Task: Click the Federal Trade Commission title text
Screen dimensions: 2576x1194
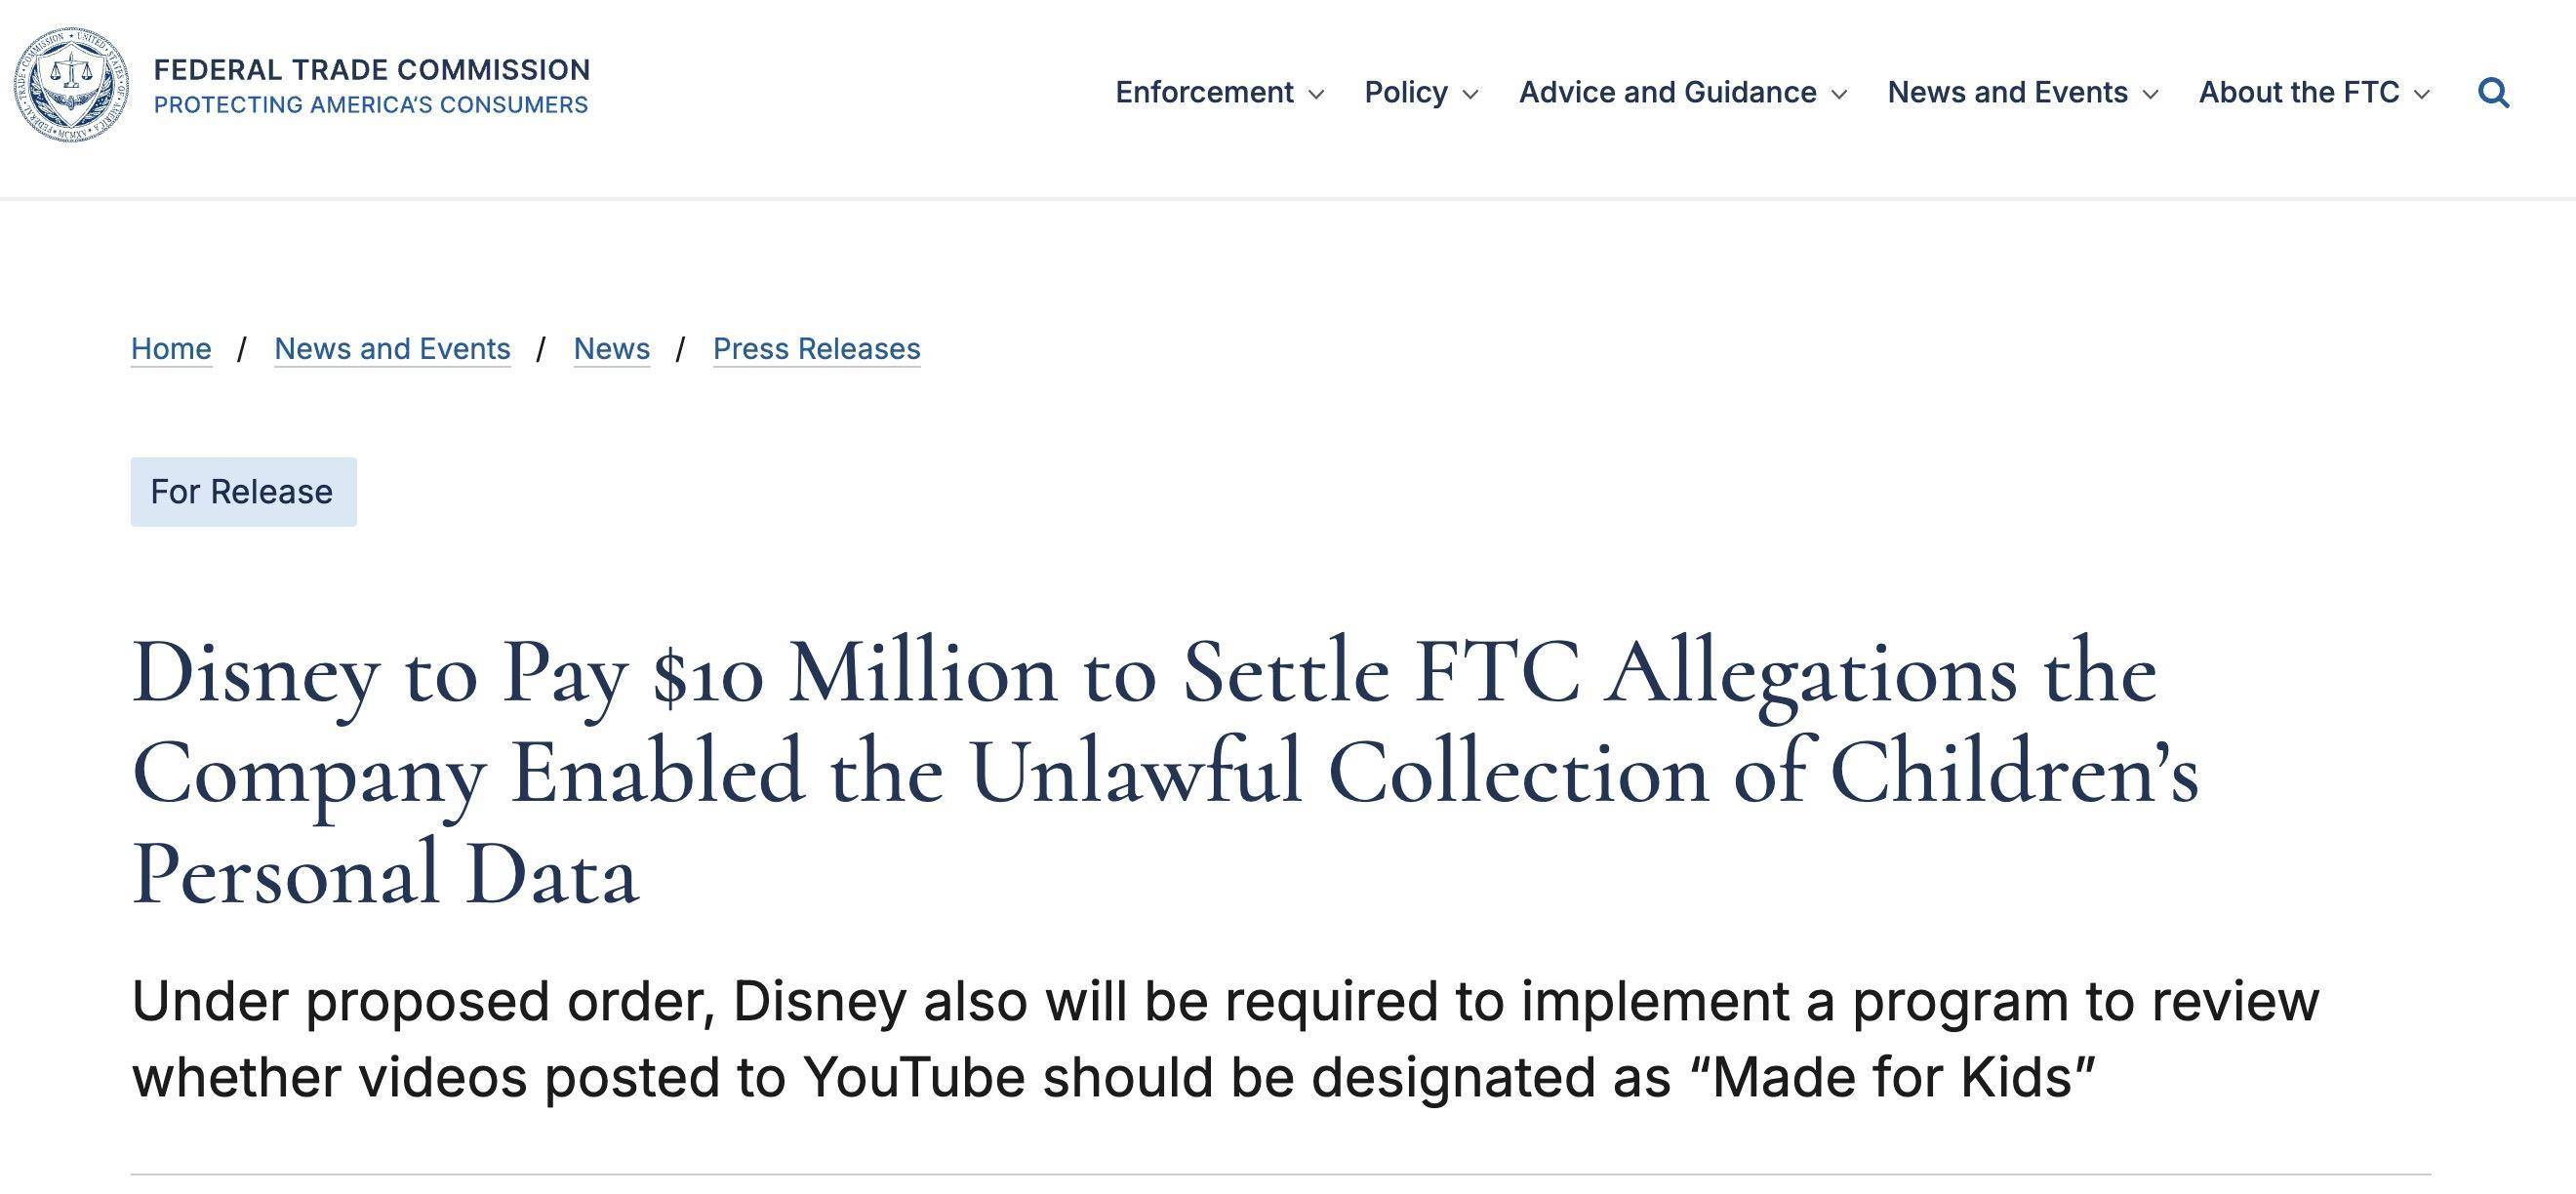Action: point(372,69)
